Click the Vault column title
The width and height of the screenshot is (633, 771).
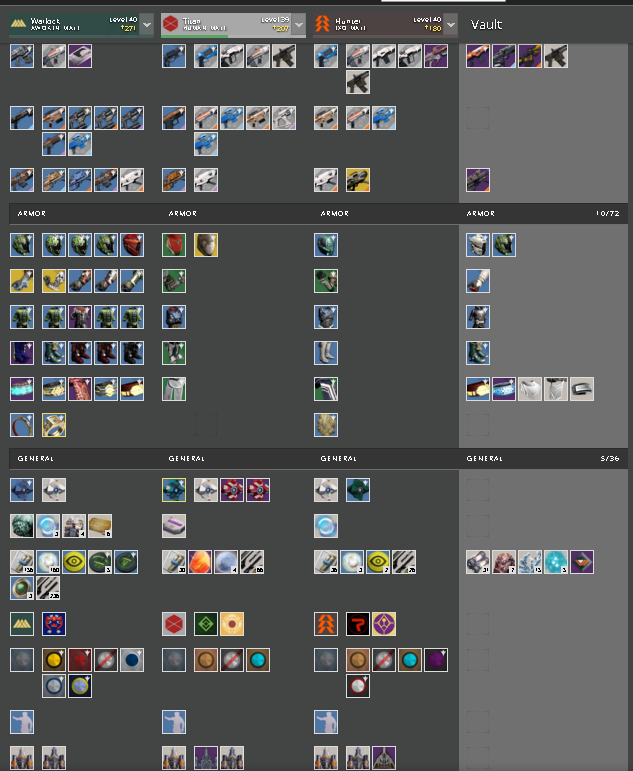[486, 25]
